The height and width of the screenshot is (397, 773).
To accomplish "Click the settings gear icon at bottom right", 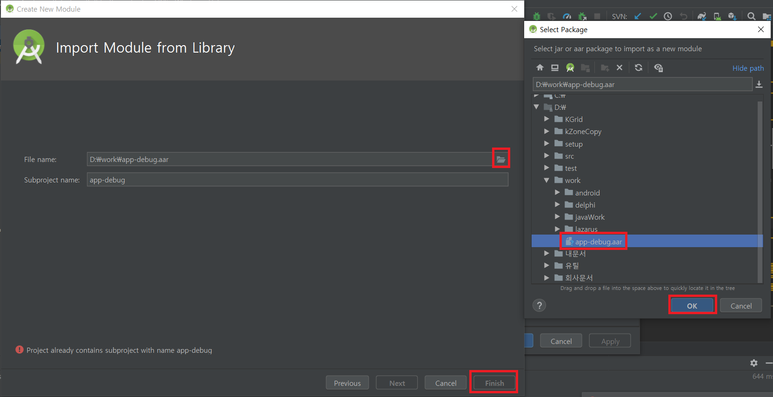I will pos(754,363).
